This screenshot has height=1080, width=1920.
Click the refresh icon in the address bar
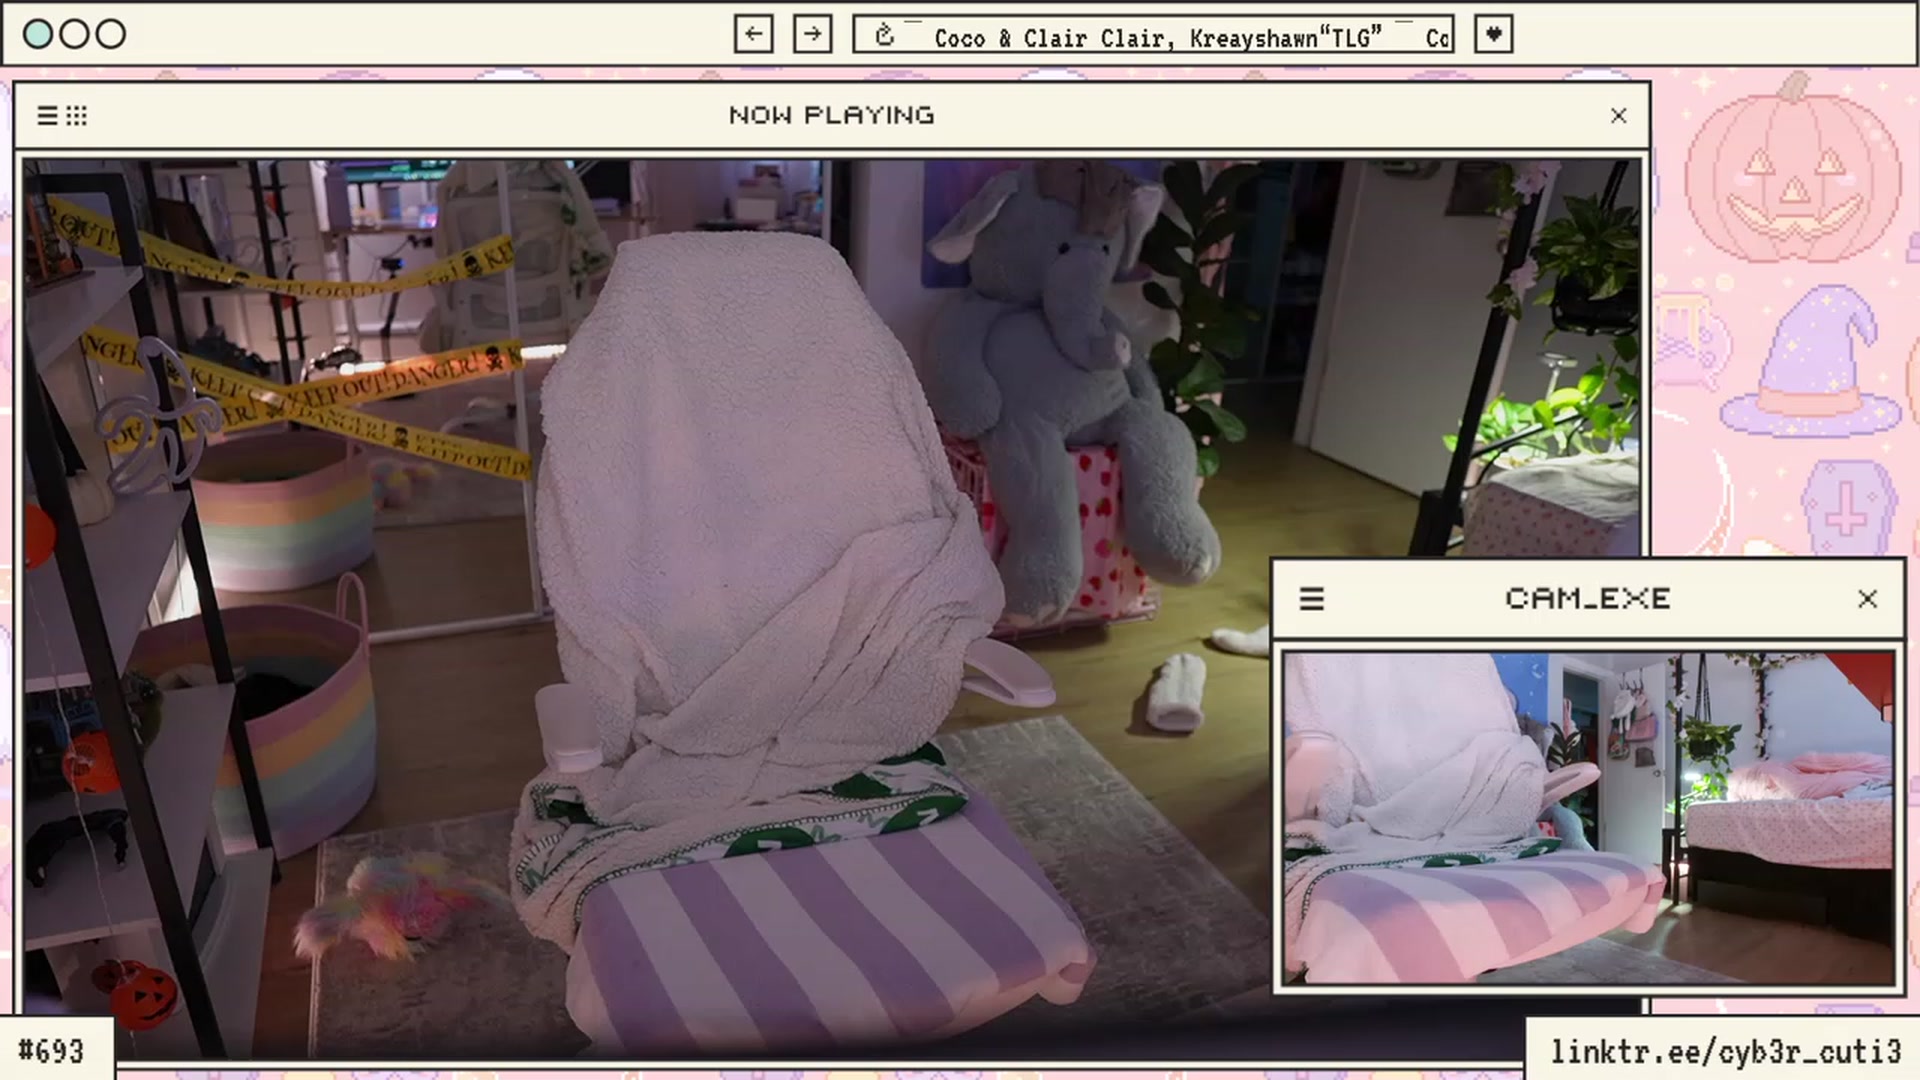coord(884,36)
